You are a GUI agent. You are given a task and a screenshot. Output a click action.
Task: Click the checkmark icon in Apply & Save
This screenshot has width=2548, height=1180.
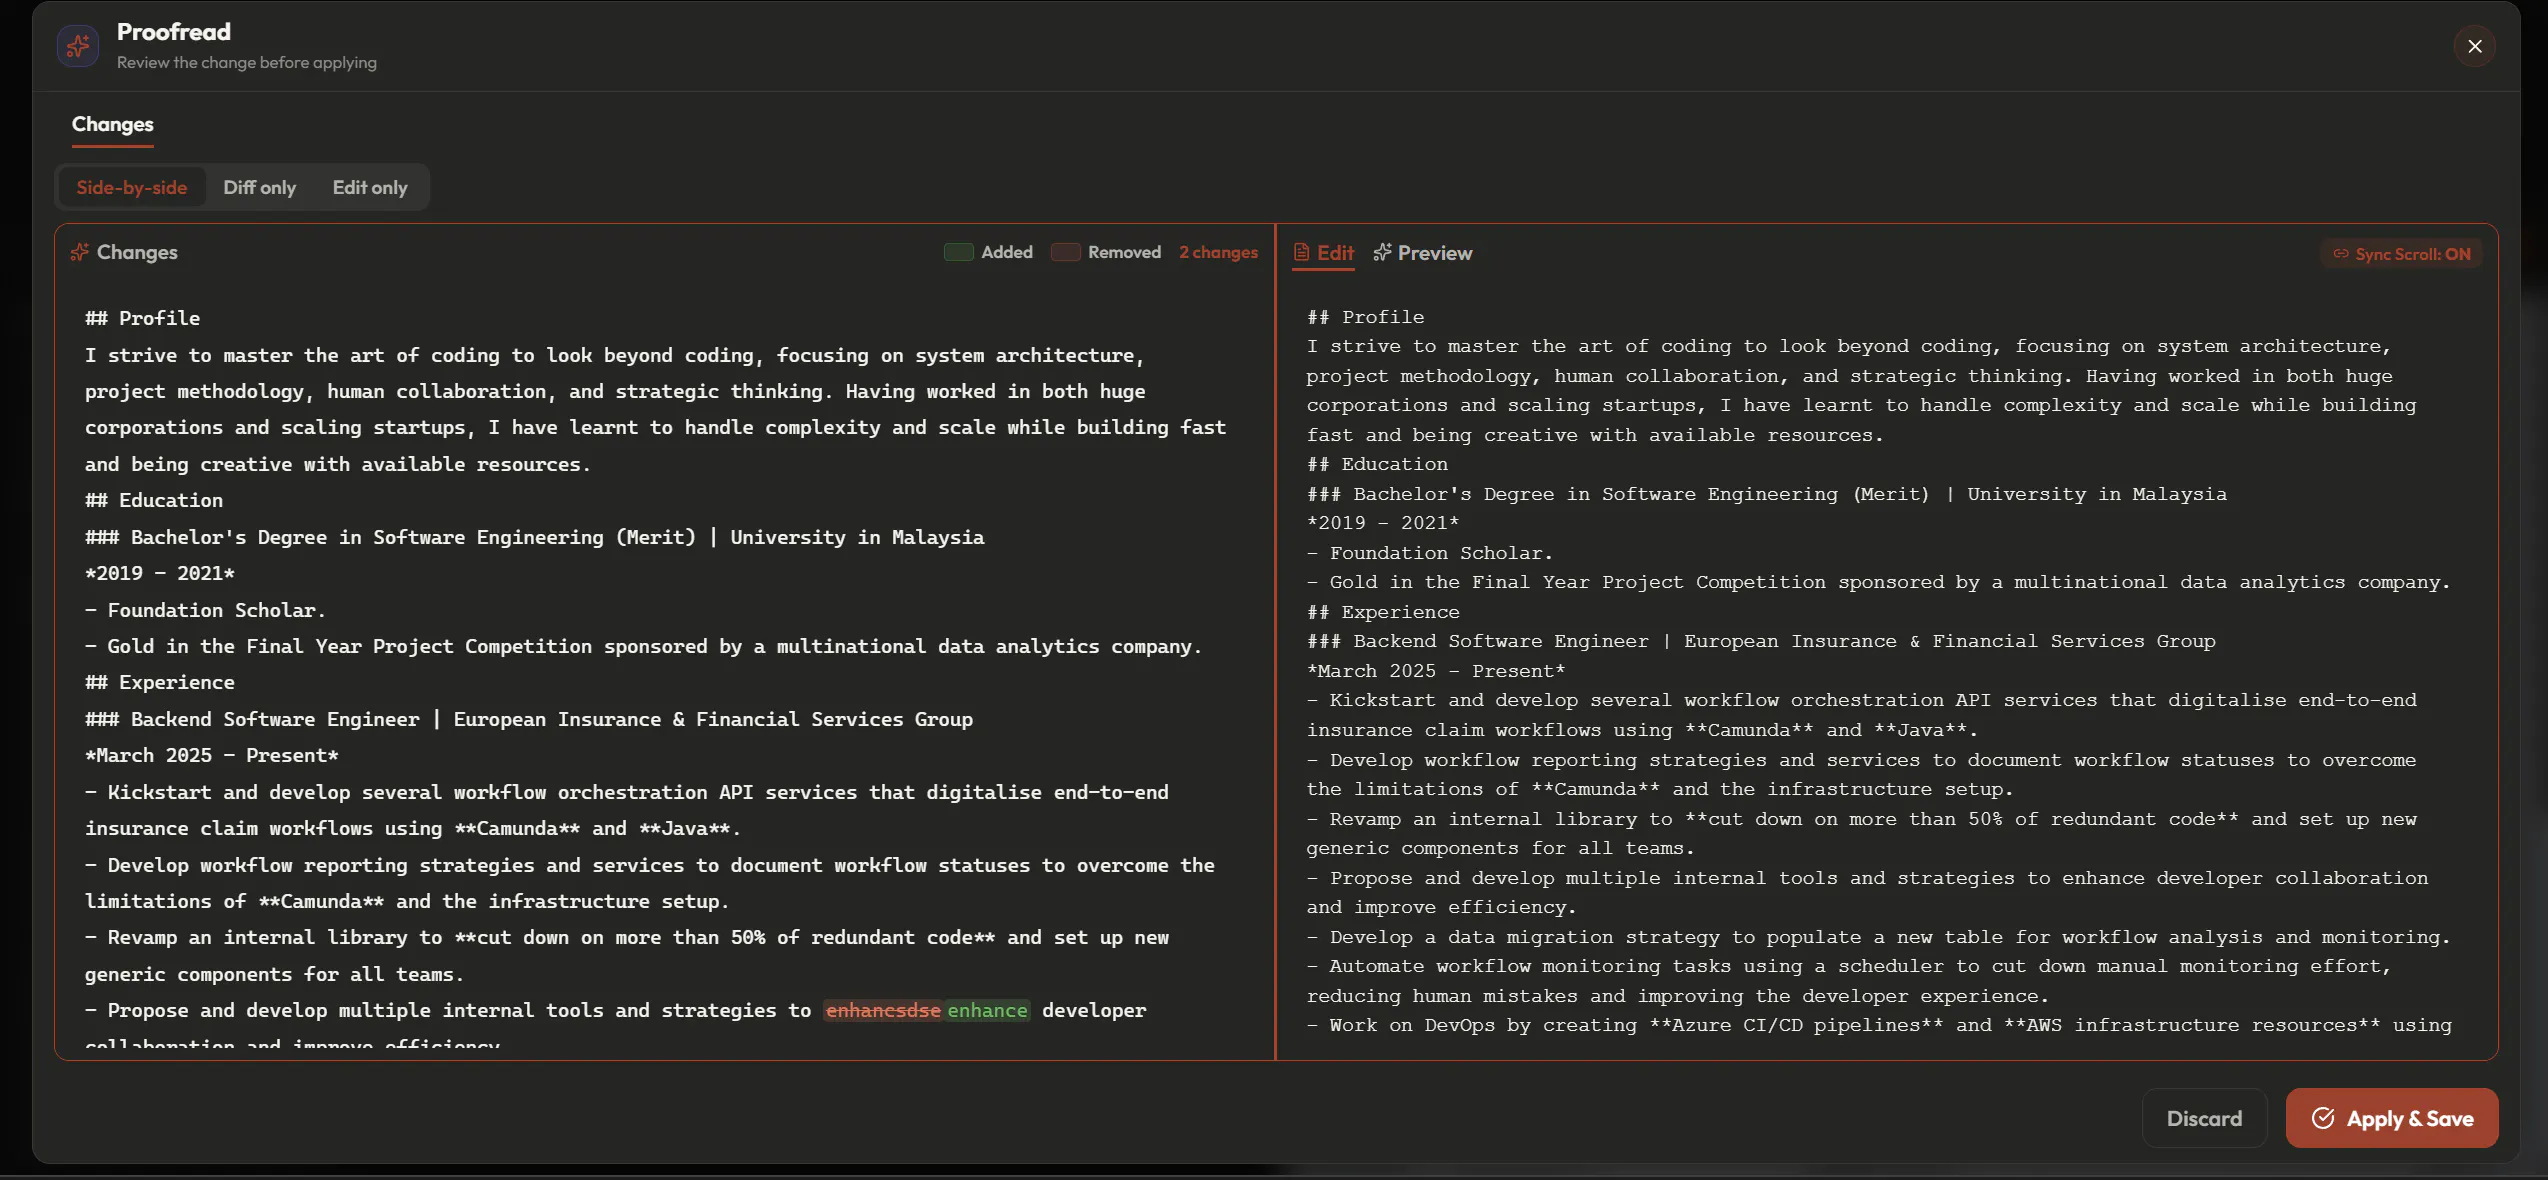[2323, 1118]
